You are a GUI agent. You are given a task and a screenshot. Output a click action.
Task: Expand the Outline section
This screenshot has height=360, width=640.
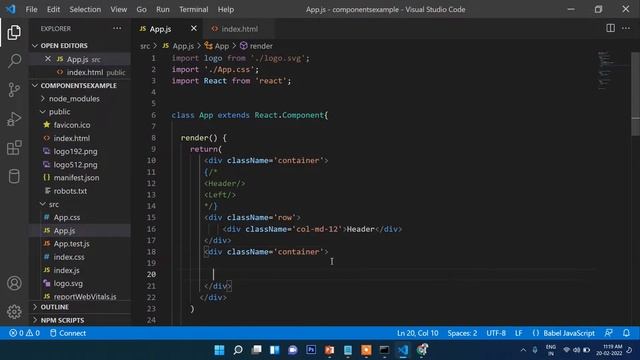80,307
